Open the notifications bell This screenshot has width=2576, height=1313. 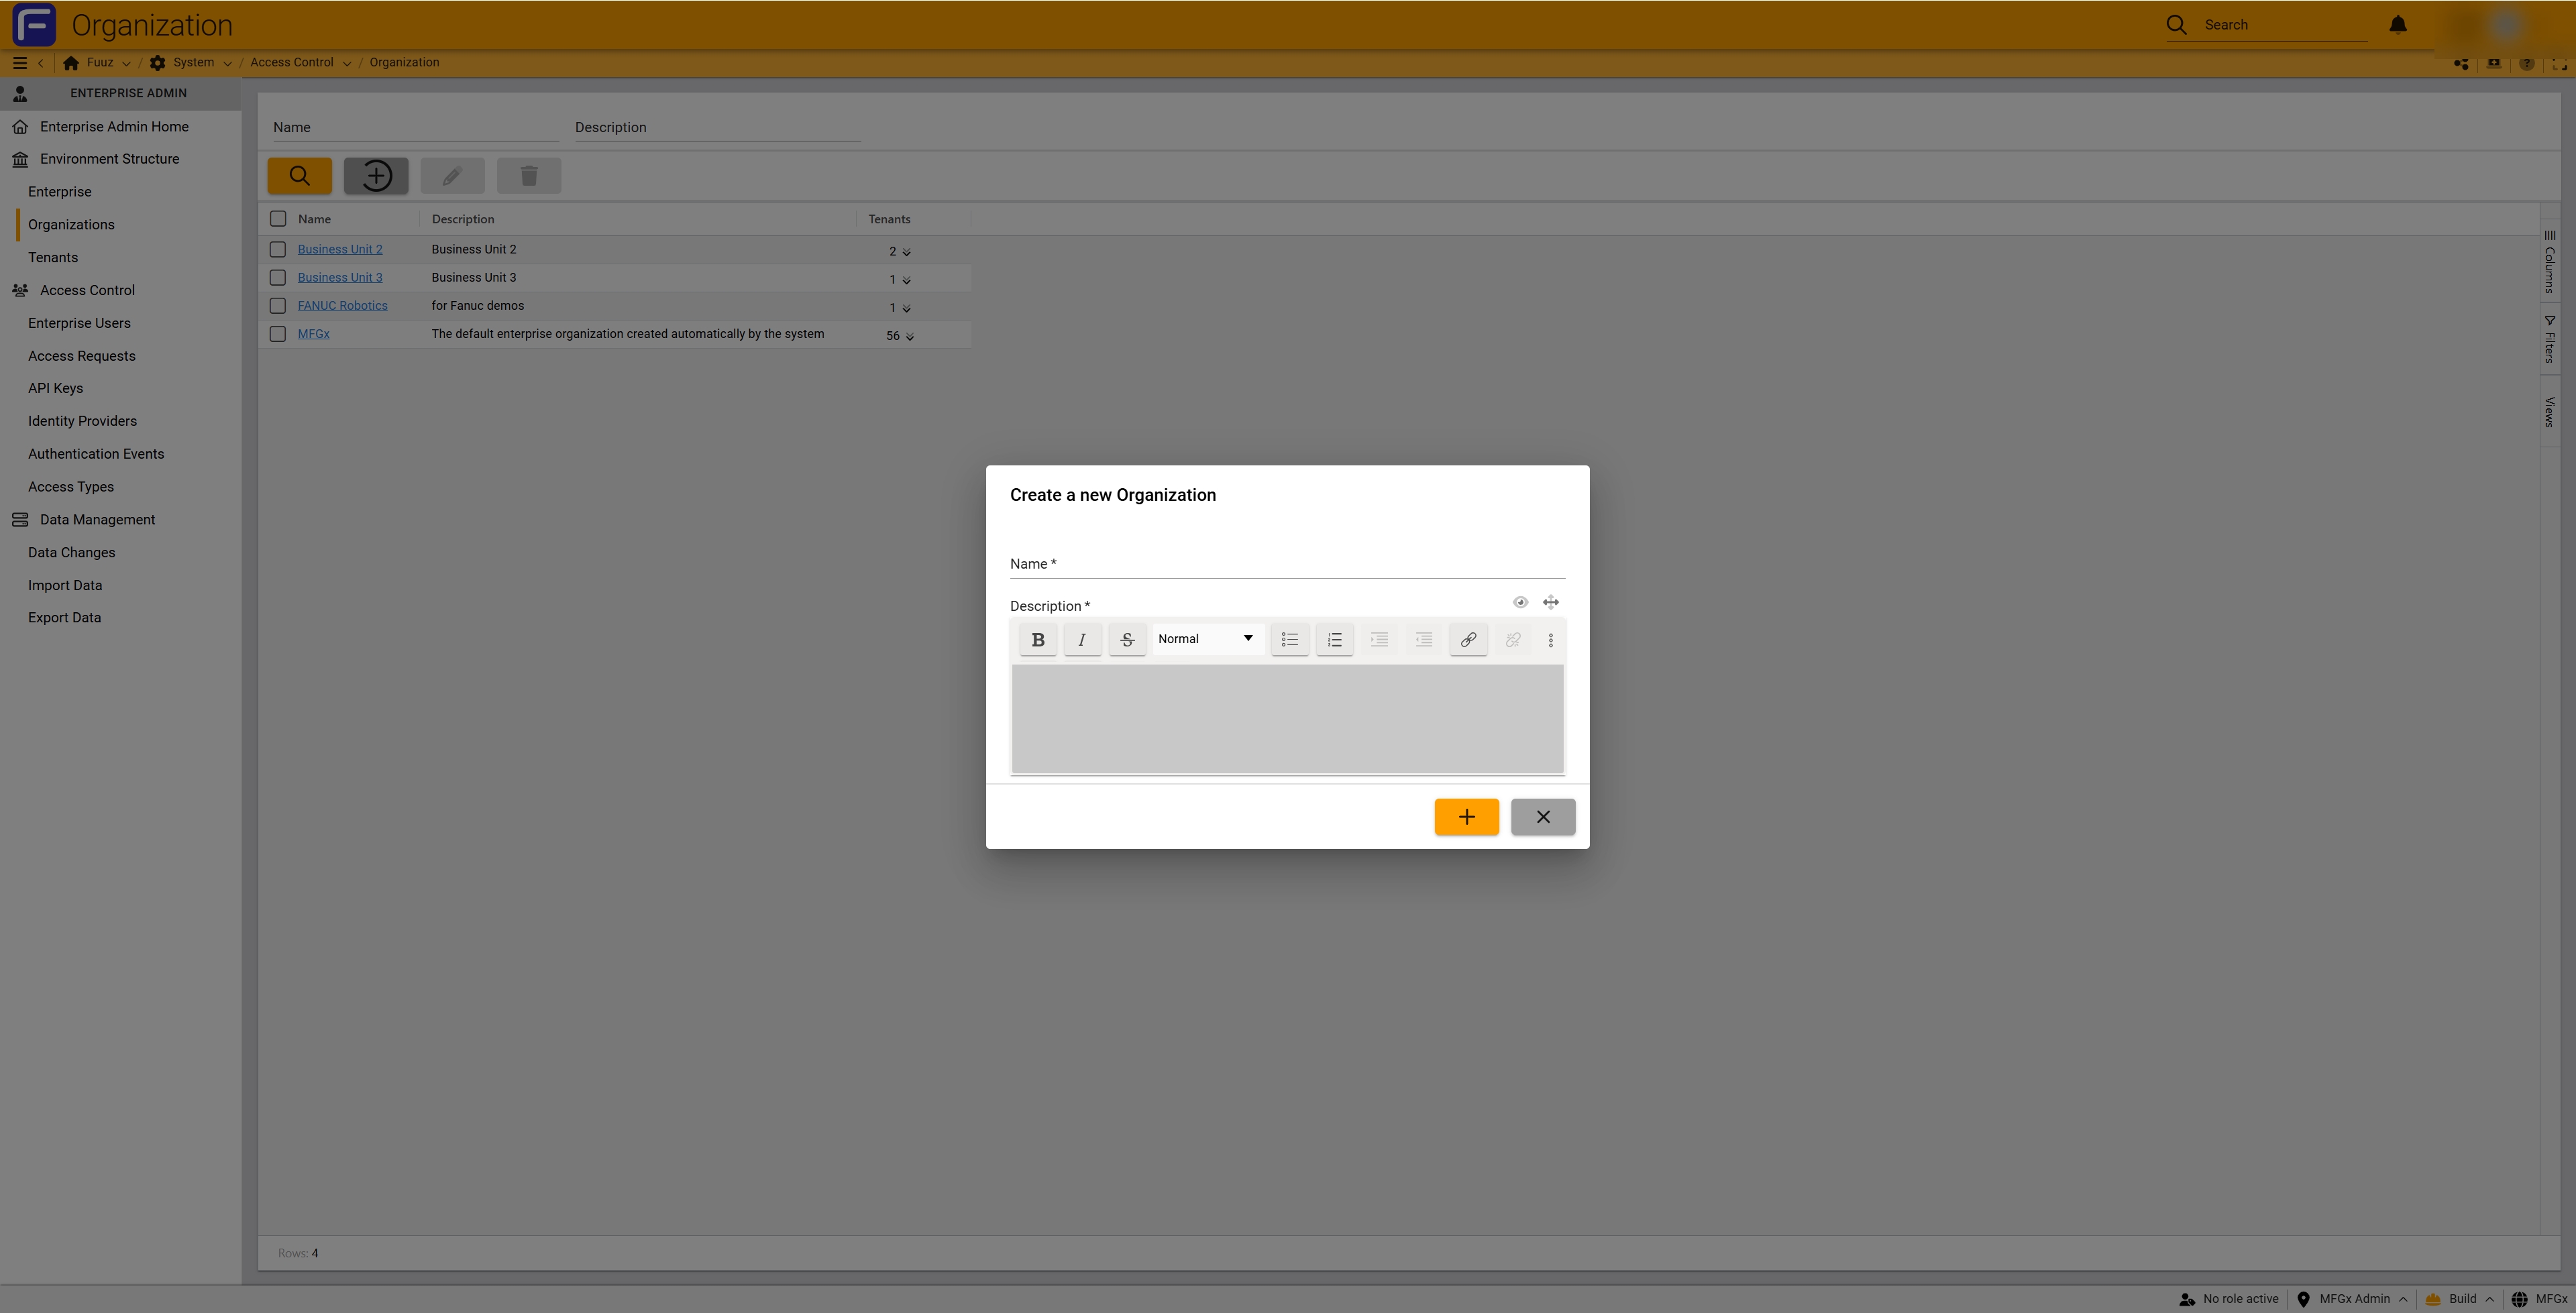point(2398,24)
